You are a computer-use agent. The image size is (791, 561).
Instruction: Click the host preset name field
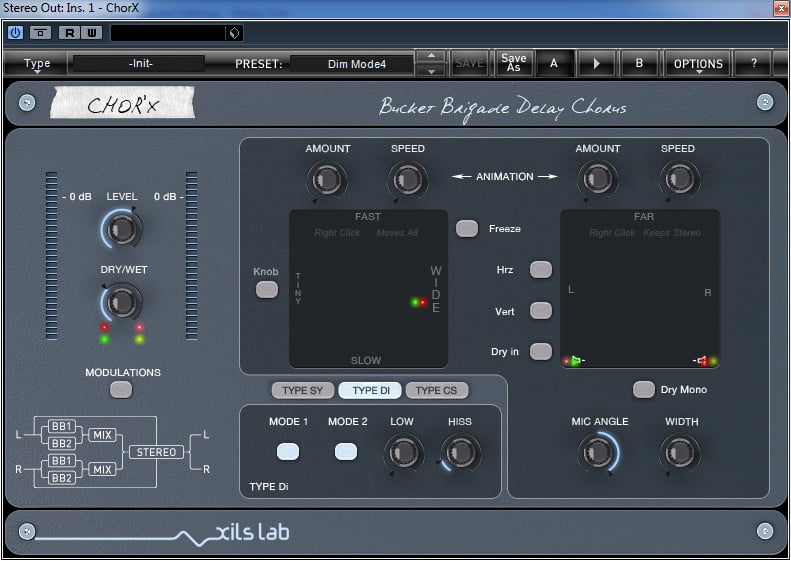(168, 33)
